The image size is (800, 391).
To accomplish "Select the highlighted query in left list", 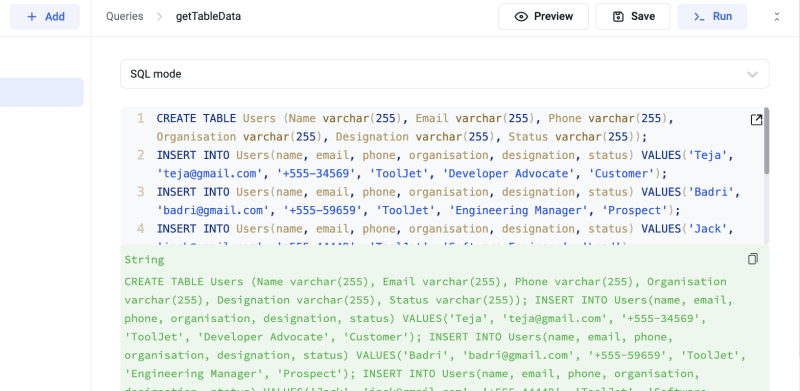I will pyautogui.click(x=42, y=92).
